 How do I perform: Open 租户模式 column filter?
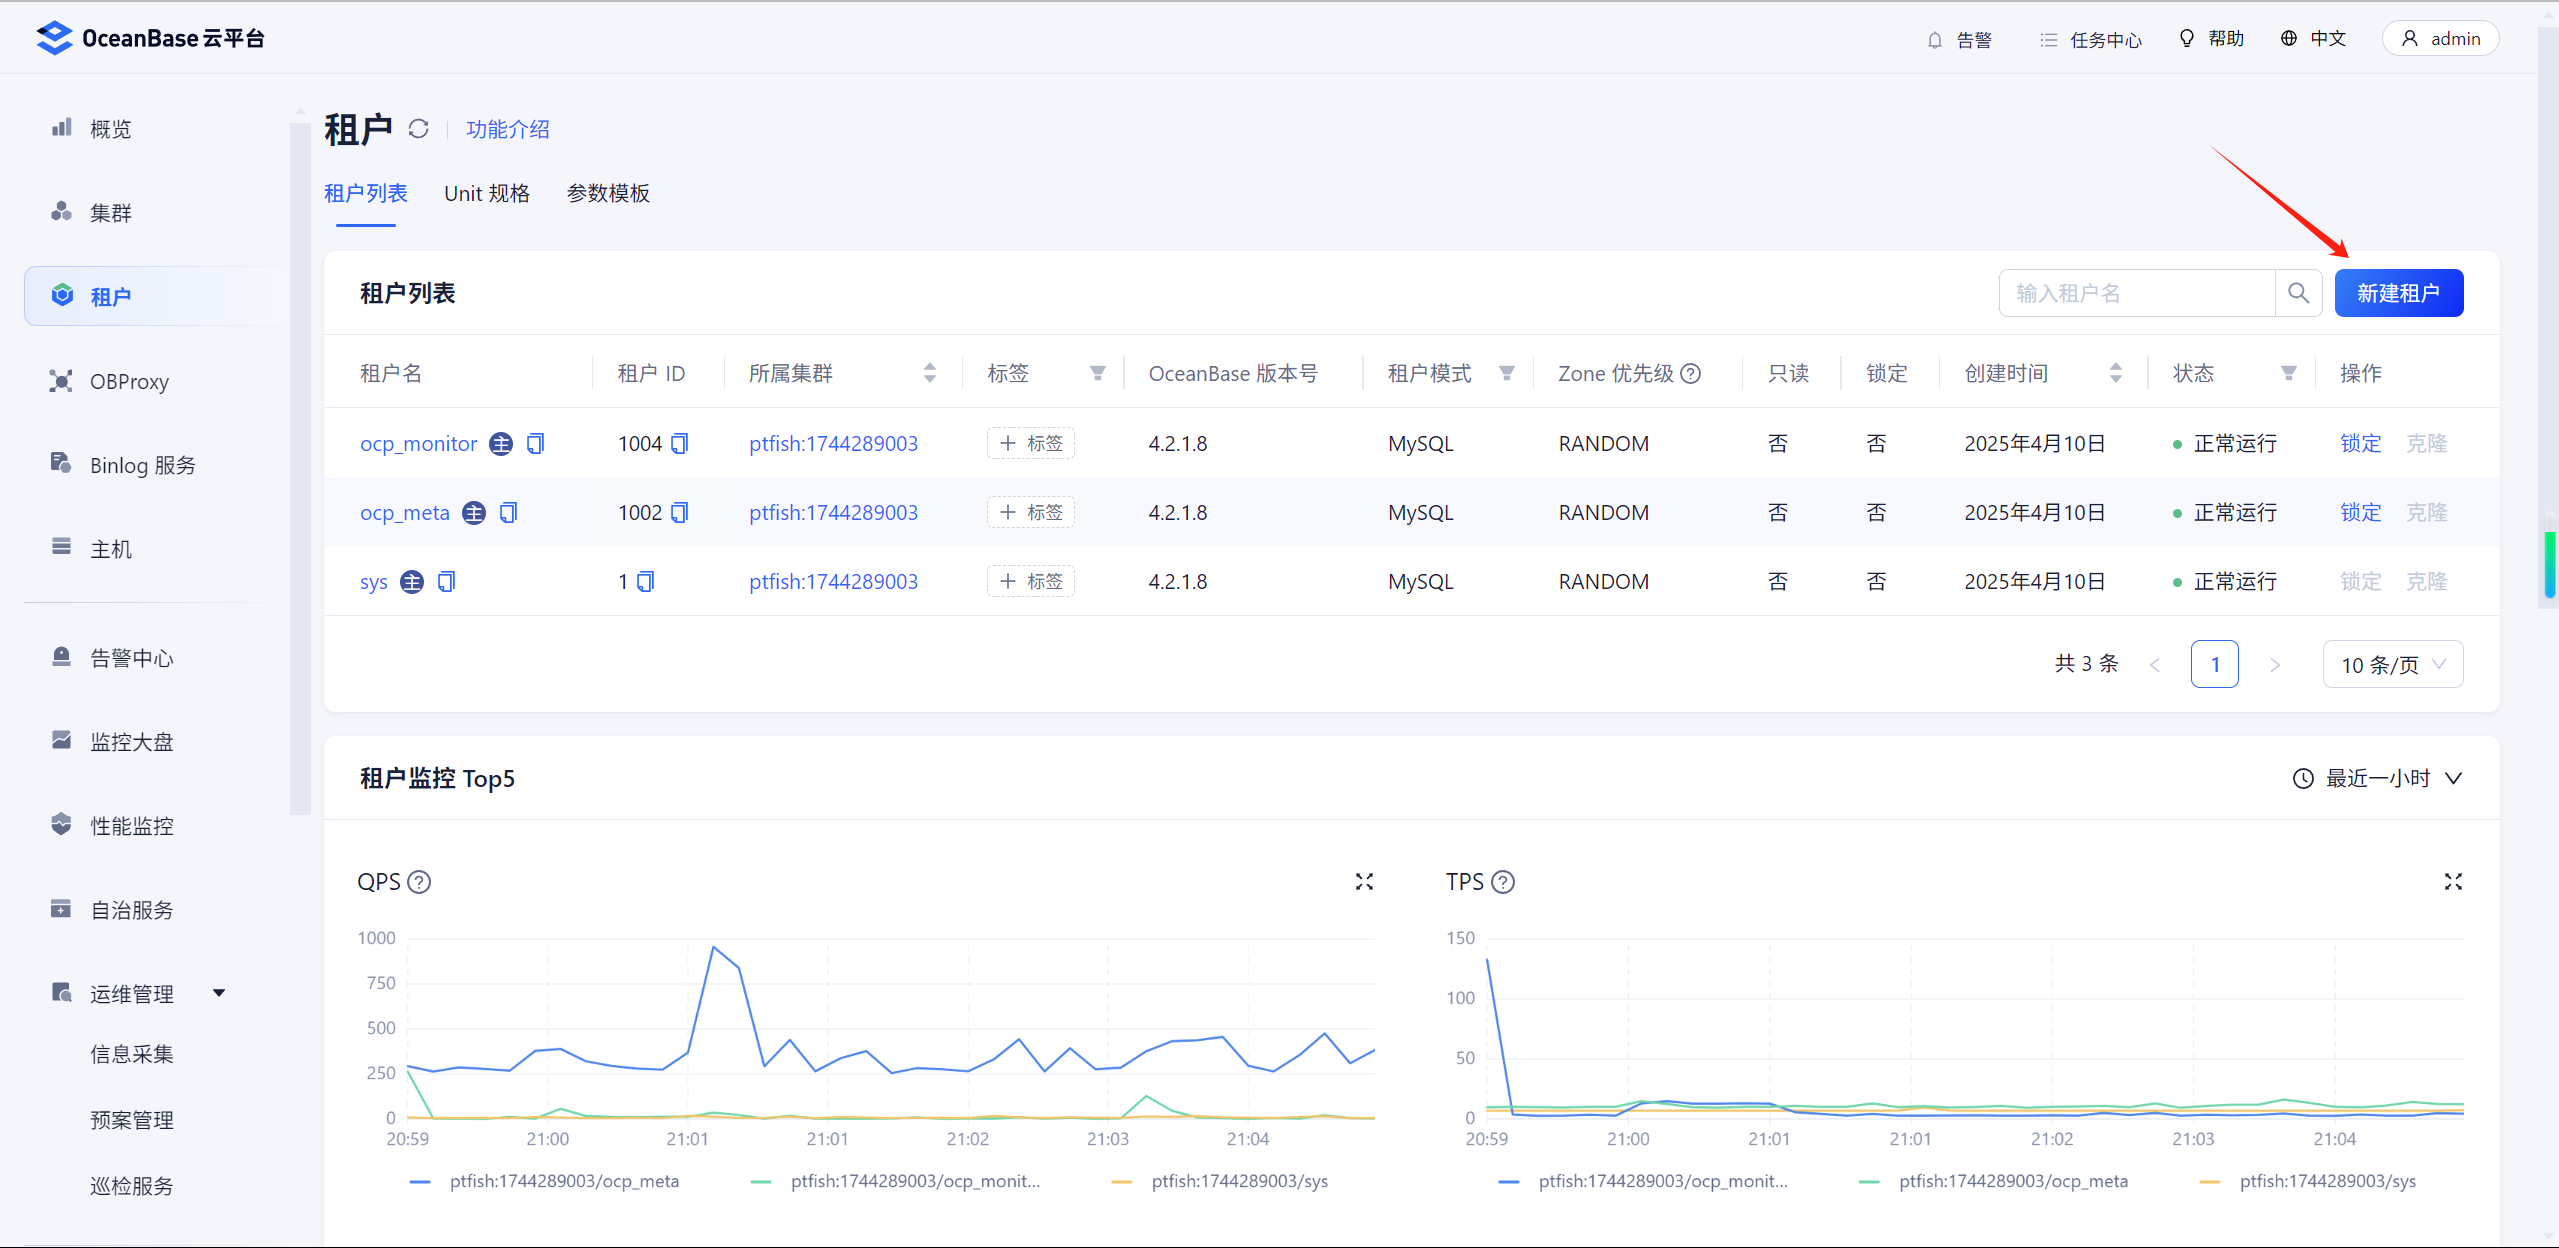coord(1506,373)
